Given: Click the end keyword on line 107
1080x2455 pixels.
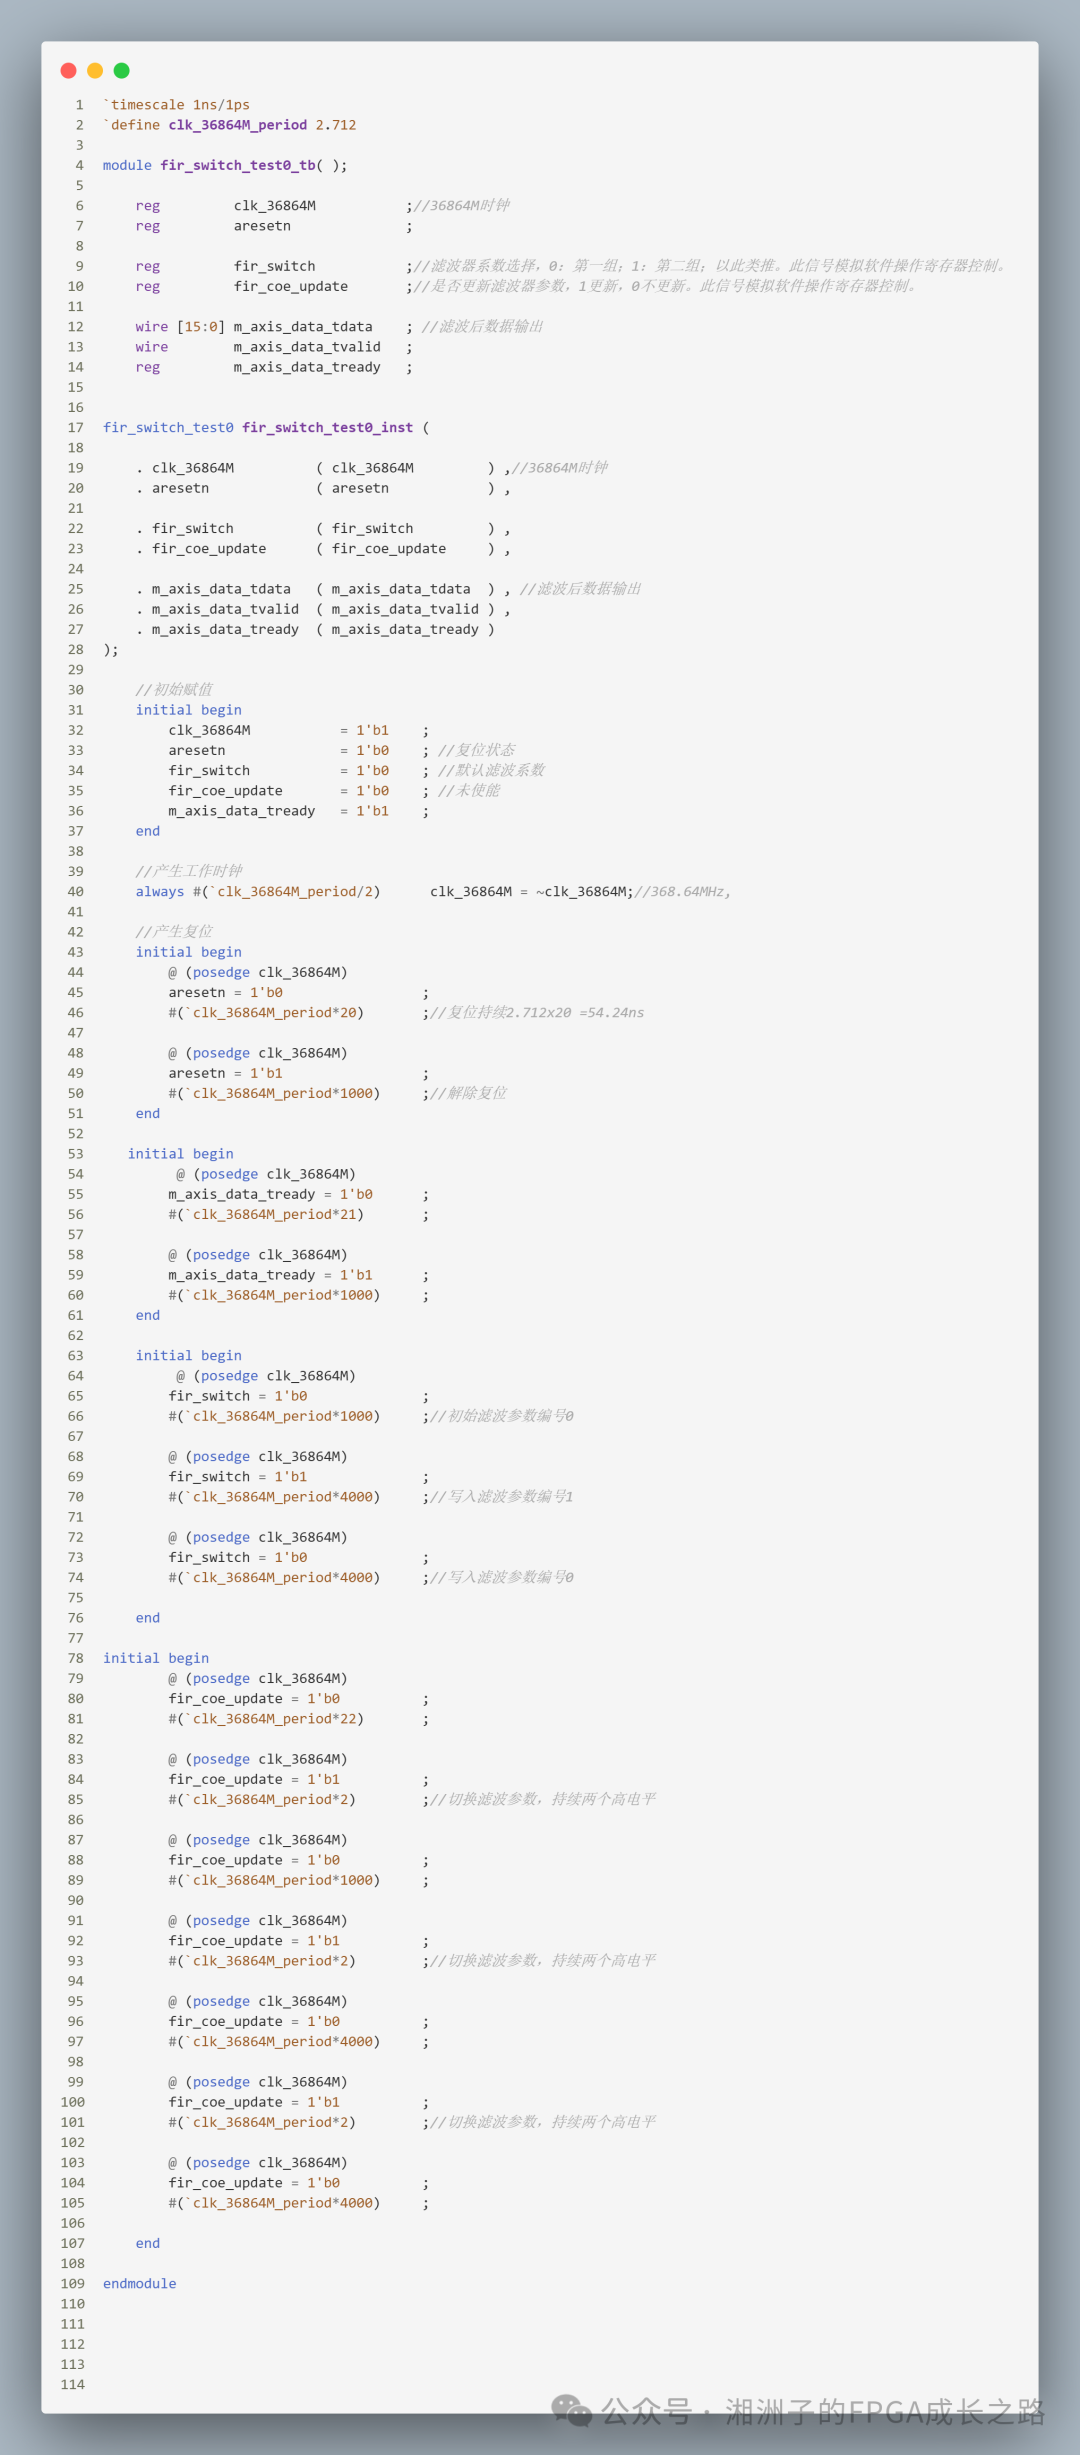Looking at the screenshot, I should 148,2243.
